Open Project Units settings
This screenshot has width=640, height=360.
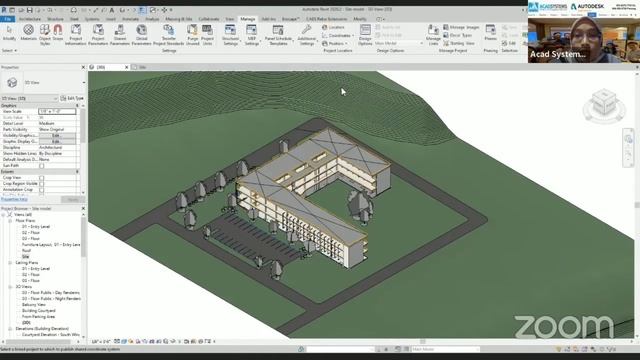pyautogui.click(x=207, y=34)
